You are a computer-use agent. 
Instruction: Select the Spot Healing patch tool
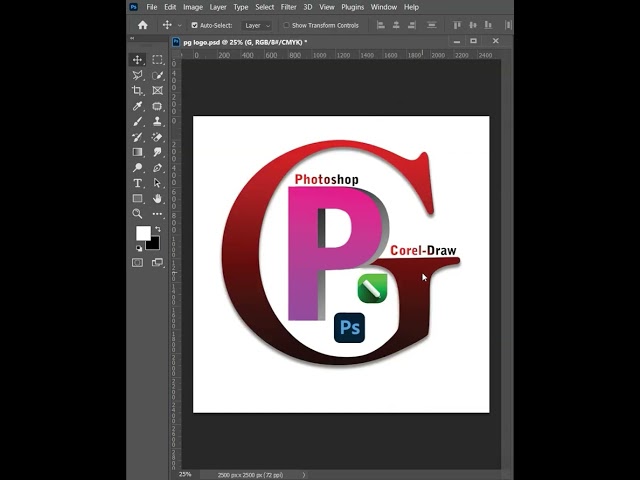pyautogui.click(x=157, y=106)
